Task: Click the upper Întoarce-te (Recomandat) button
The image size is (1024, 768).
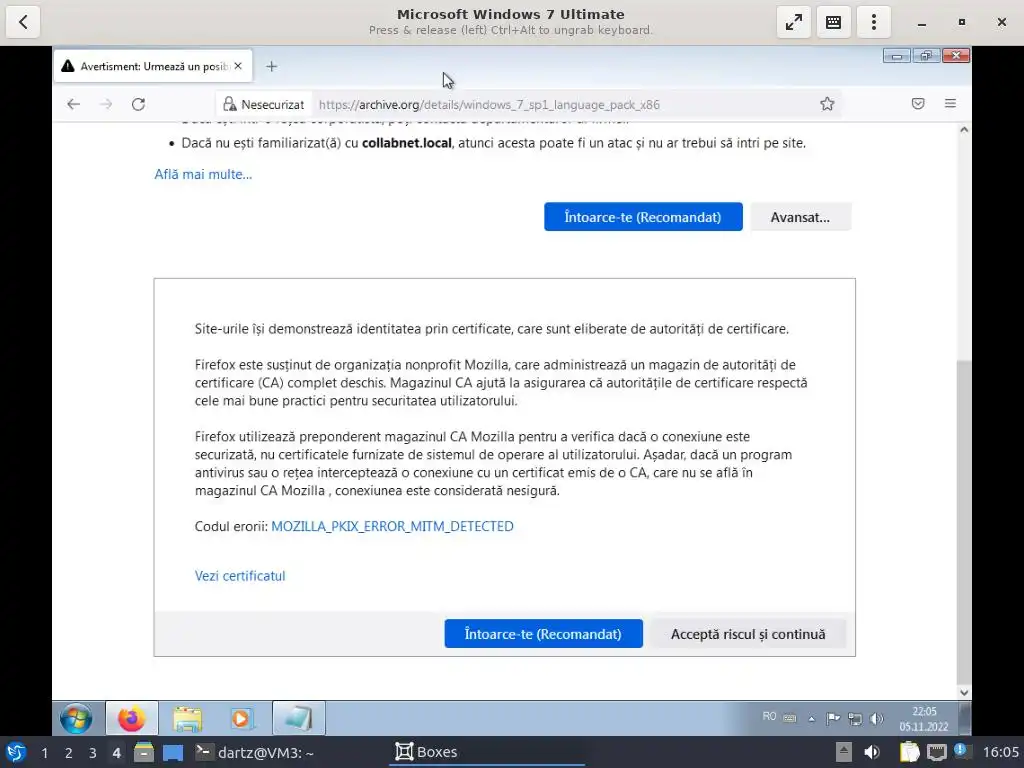Action: tap(643, 217)
